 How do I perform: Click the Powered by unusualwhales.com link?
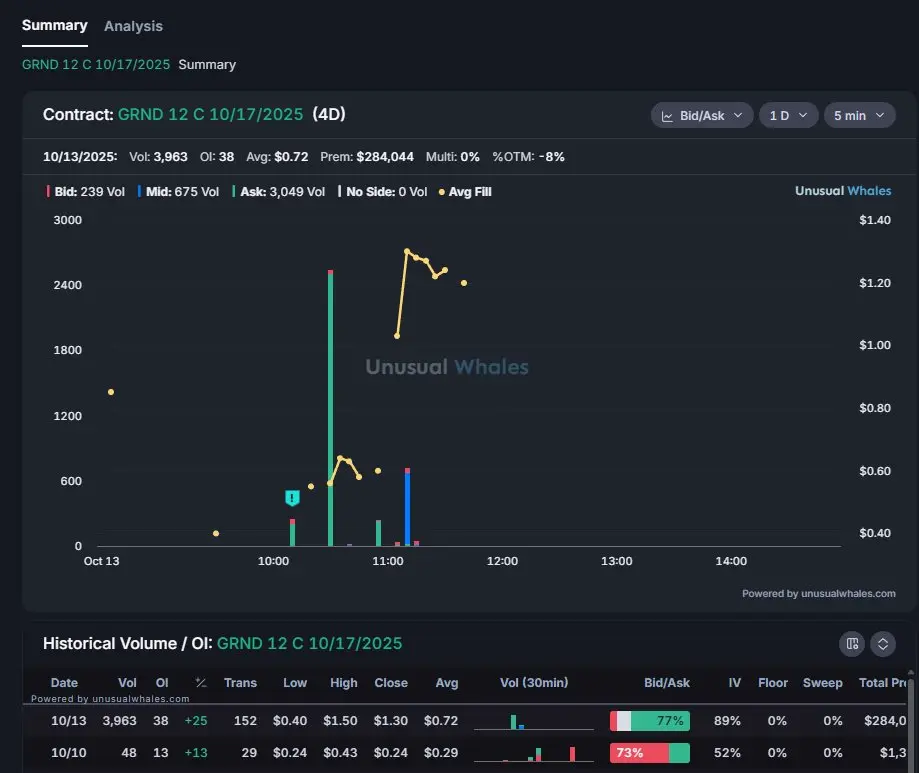[x=818, y=594]
